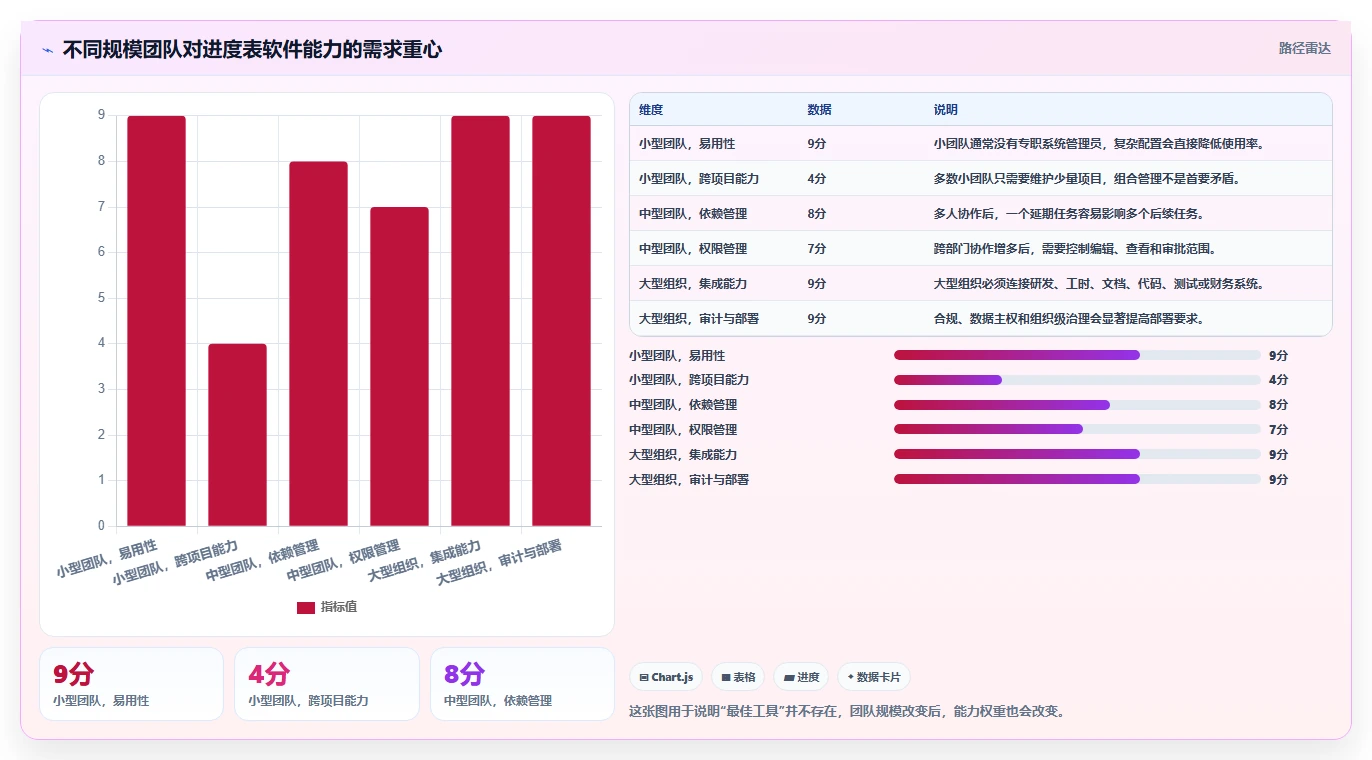Open the 8分 中型团队，依赖管理 data card
The image size is (1372, 760).
[x=522, y=684]
